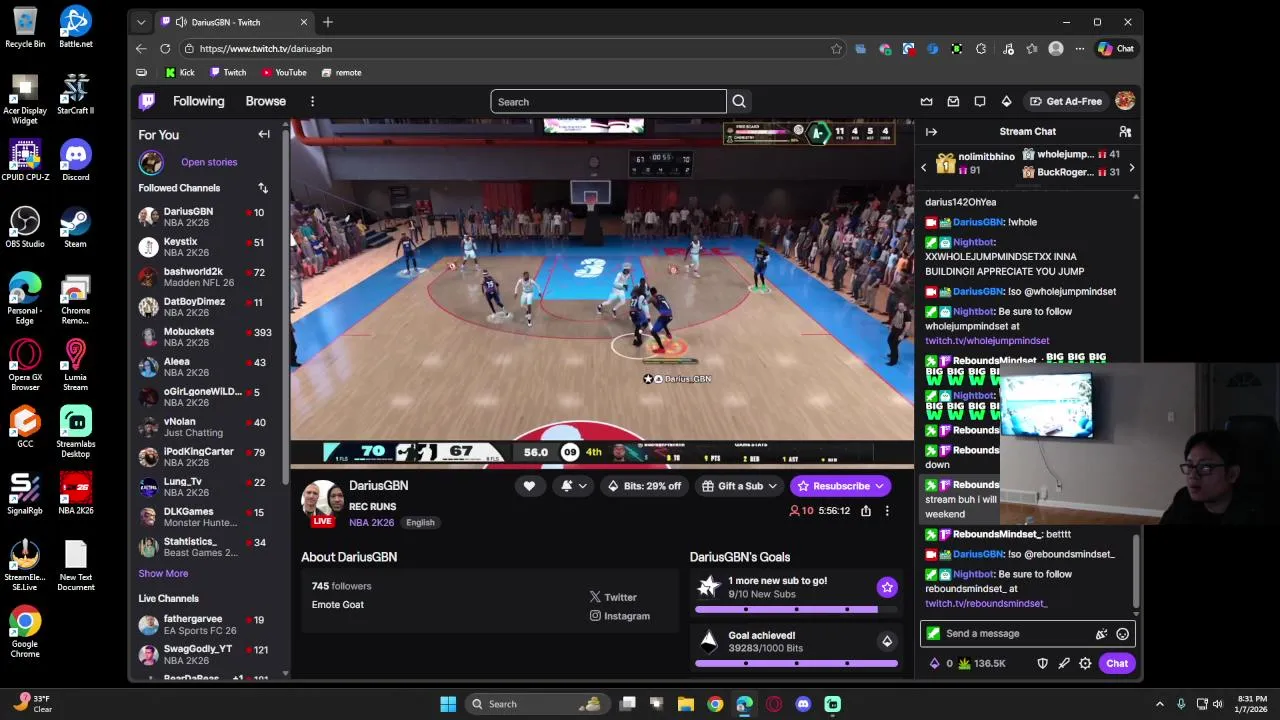Go back in the browser
The width and height of the screenshot is (1280, 720).
pos(141,48)
